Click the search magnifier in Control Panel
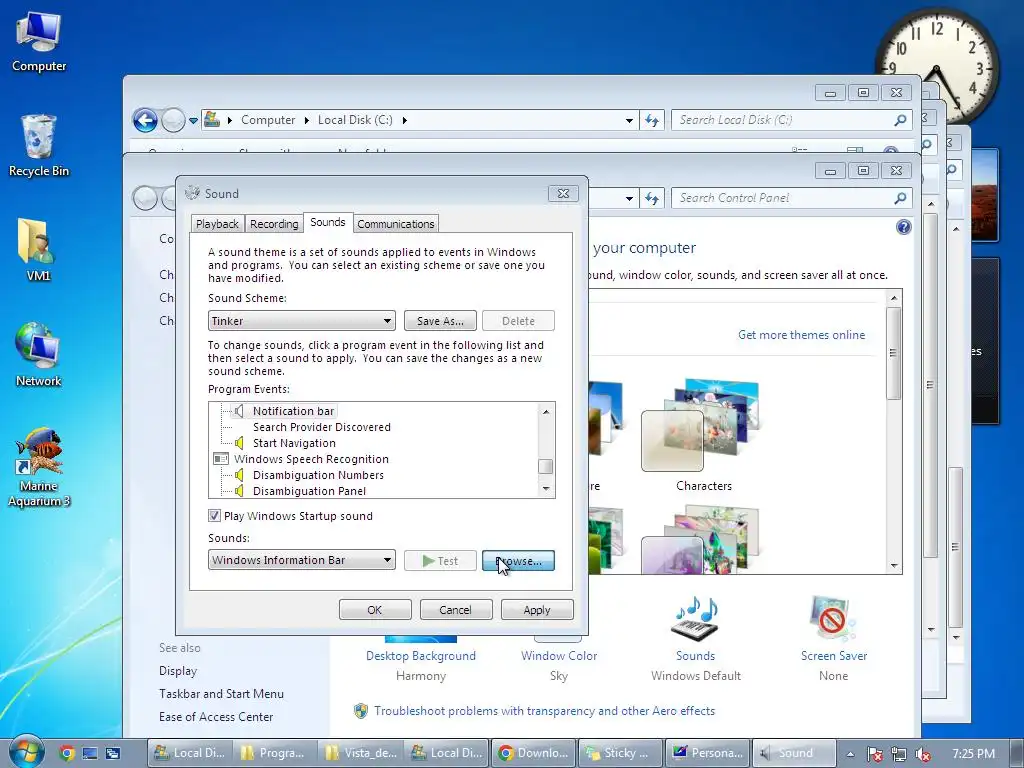Screen dimensions: 1024x768 900,198
